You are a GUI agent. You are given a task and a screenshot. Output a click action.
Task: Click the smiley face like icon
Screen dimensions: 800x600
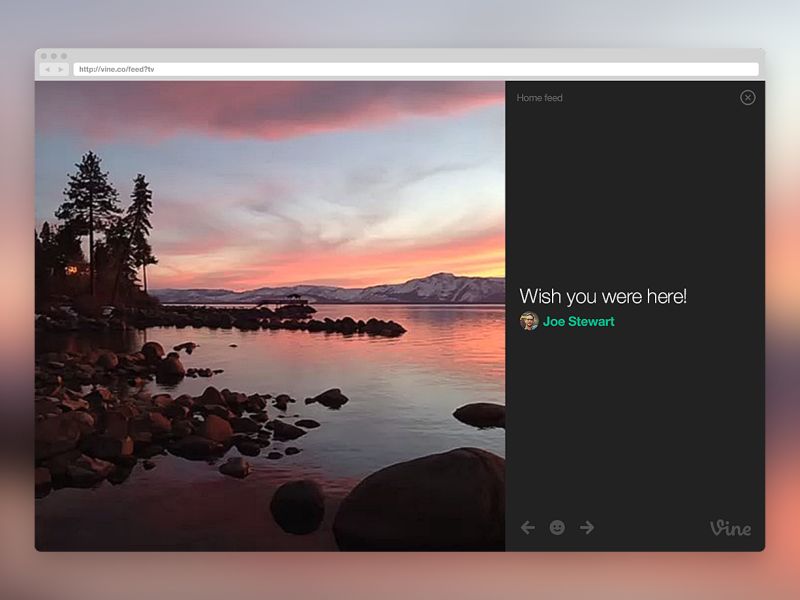[x=557, y=527]
